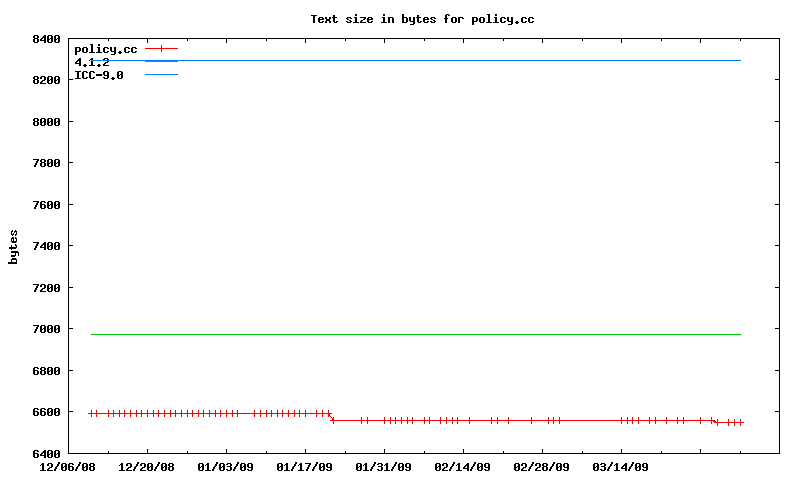800x480 pixels.
Task: Click the 8400 y-axis tick label
Action: (x=47, y=39)
